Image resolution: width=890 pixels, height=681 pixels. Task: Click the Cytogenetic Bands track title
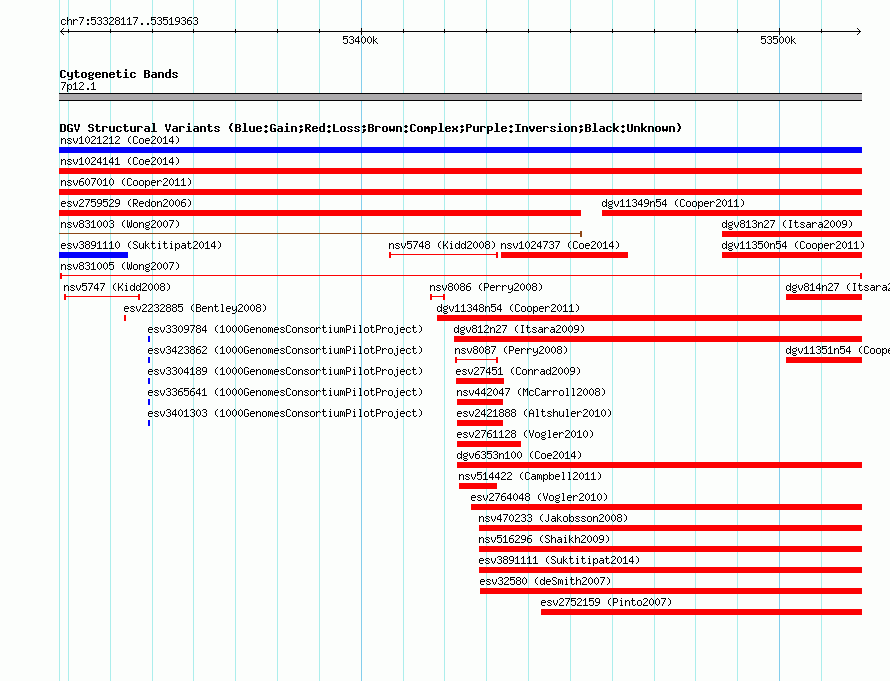point(119,74)
